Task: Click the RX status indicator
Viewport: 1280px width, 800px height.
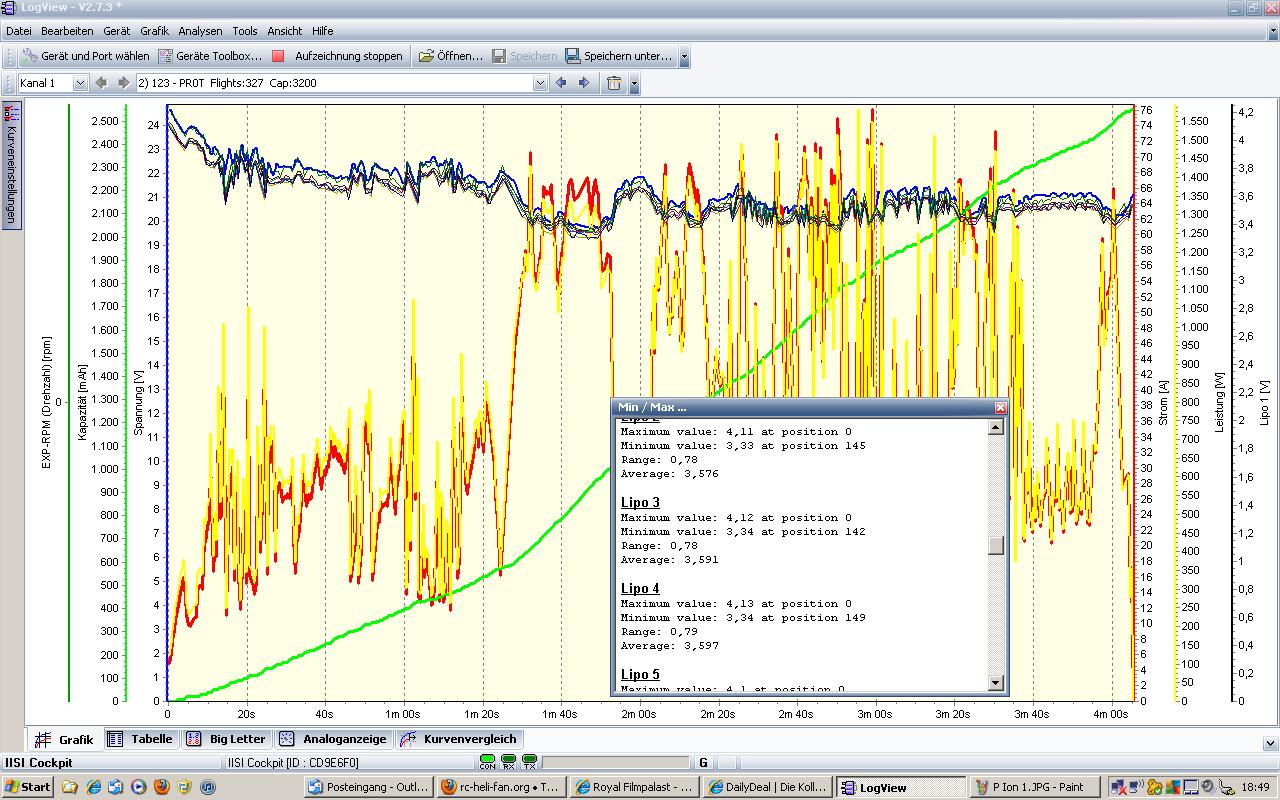Action: click(508, 762)
